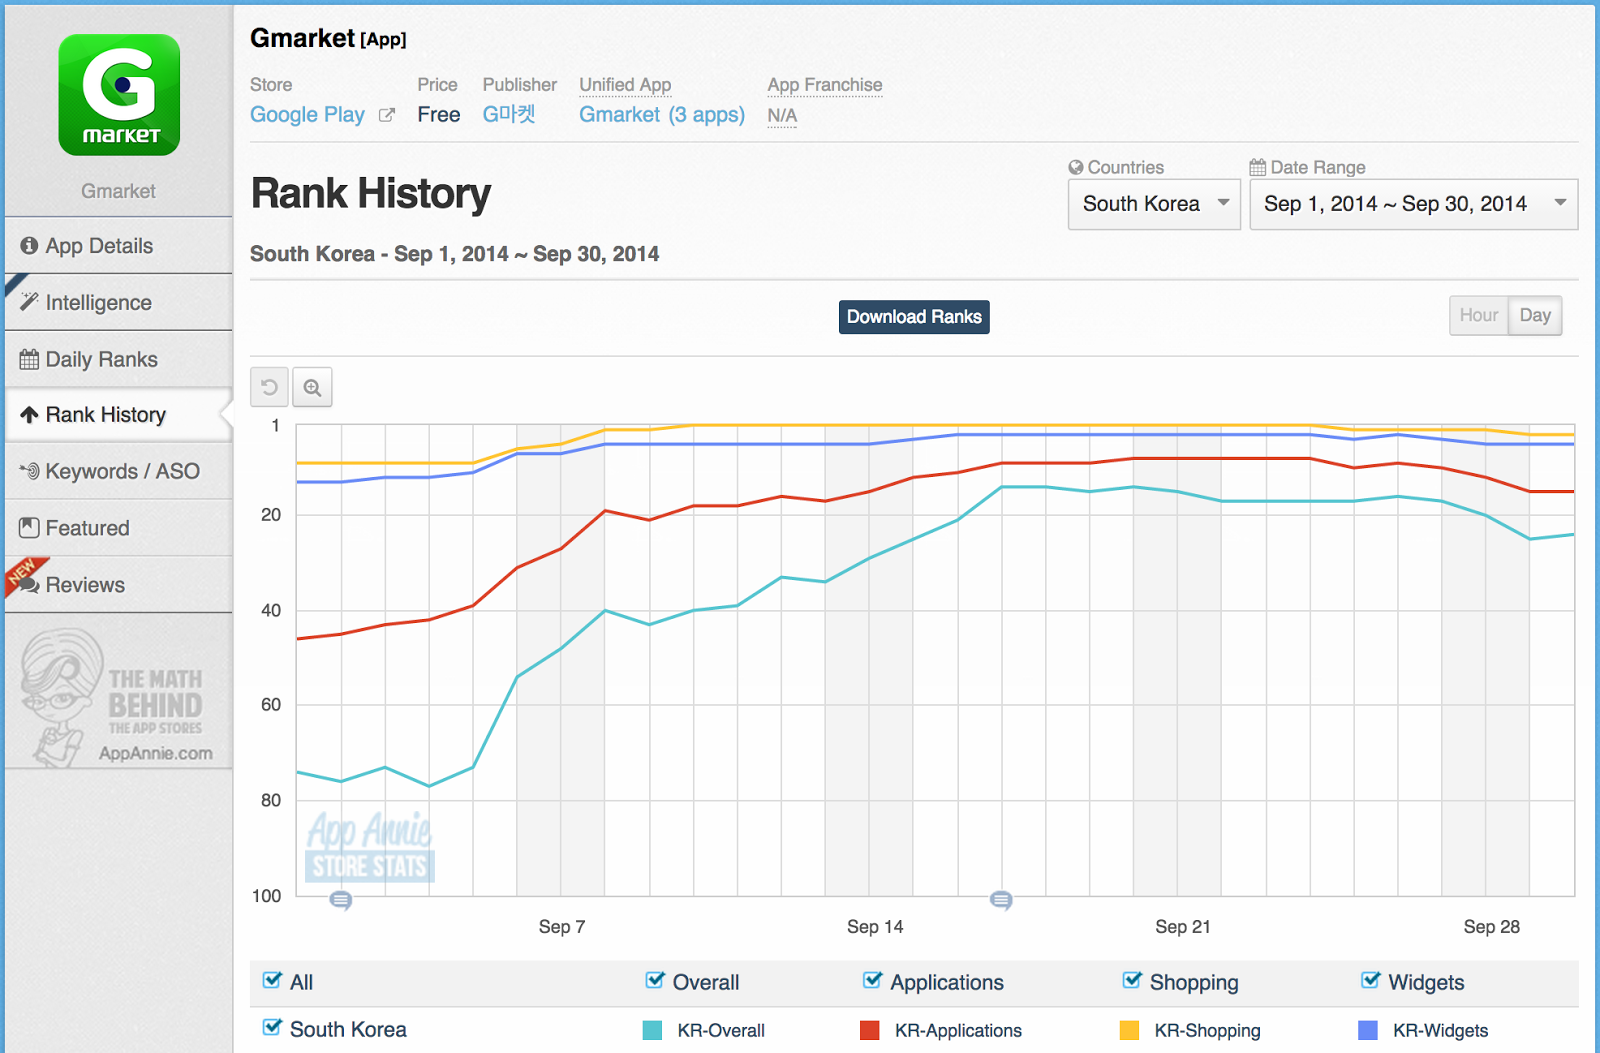Image resolution: width=1600 pixels, height=1053 pixels.
Task: Open the Google Play store link
Action: click(307, 115)
